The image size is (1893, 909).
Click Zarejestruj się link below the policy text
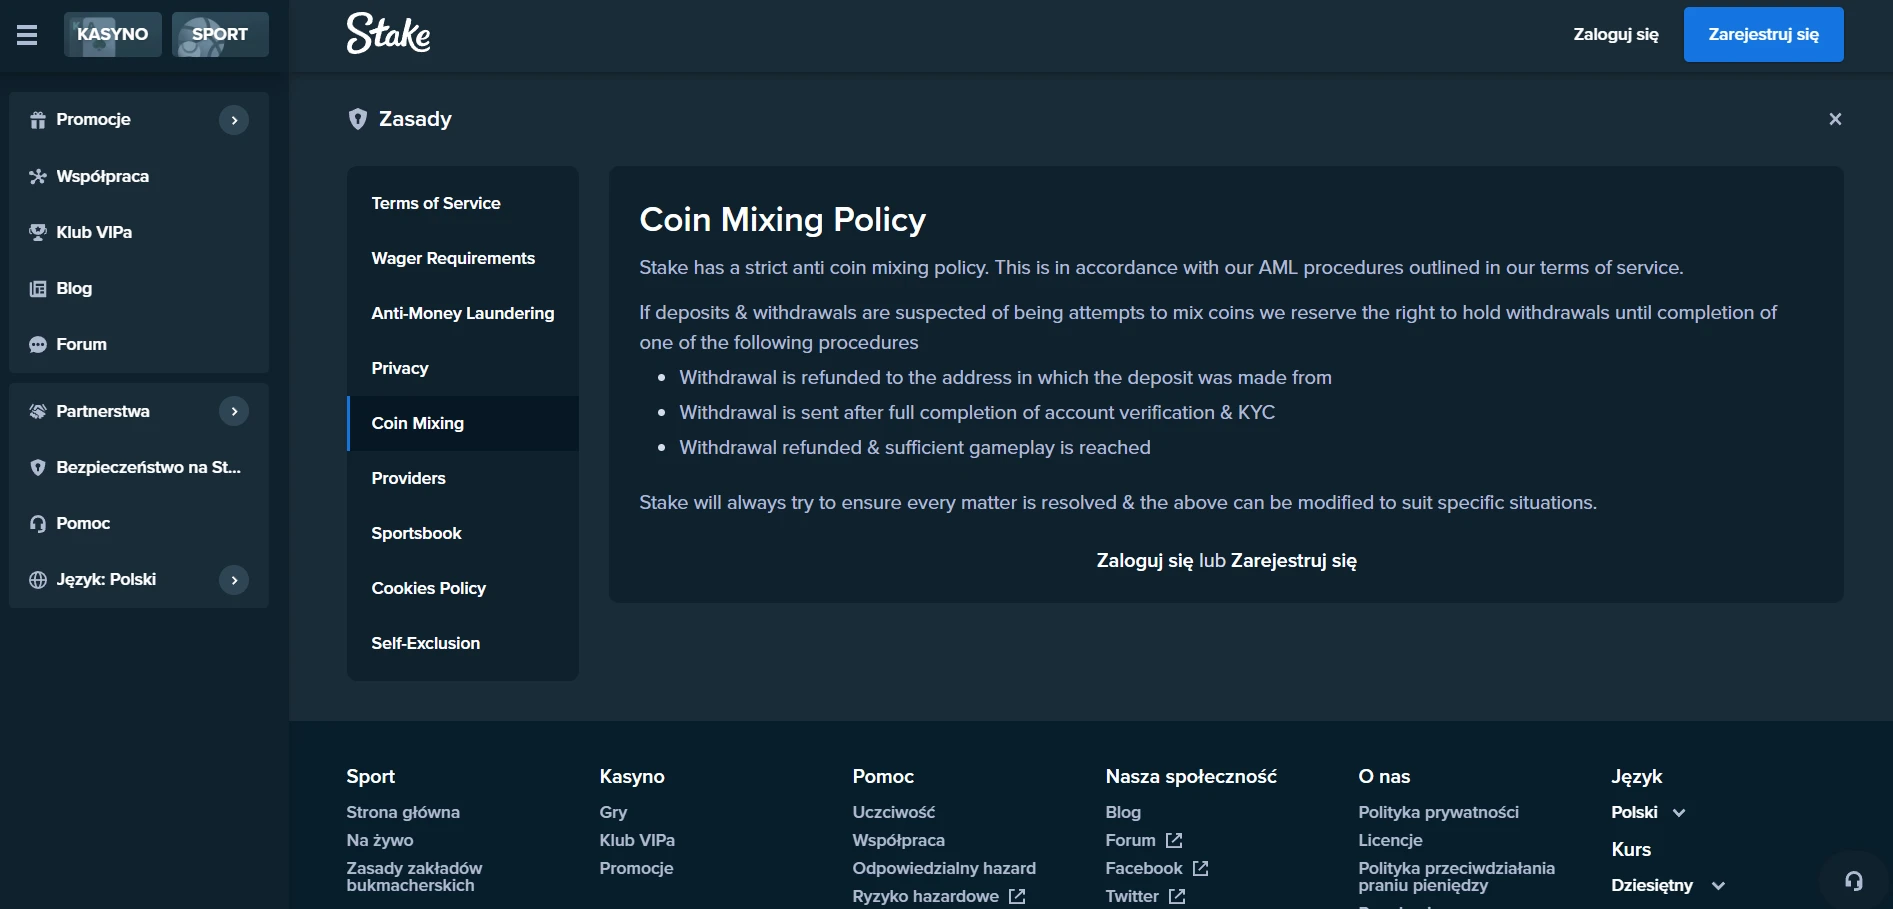click(x=1294, y=561)
